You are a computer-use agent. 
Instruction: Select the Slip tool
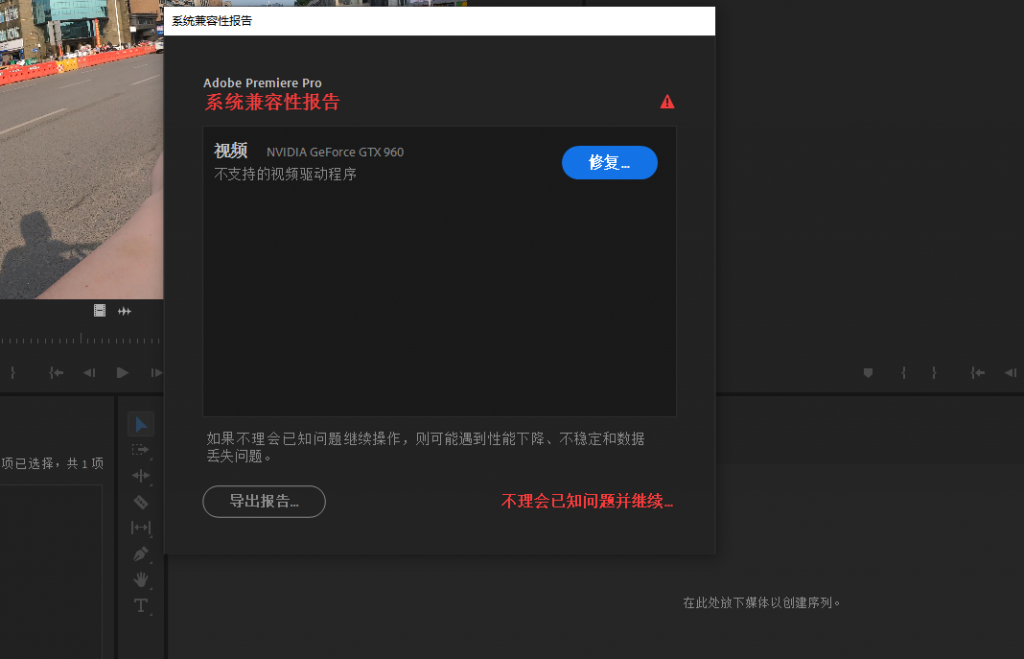[140, 527]
